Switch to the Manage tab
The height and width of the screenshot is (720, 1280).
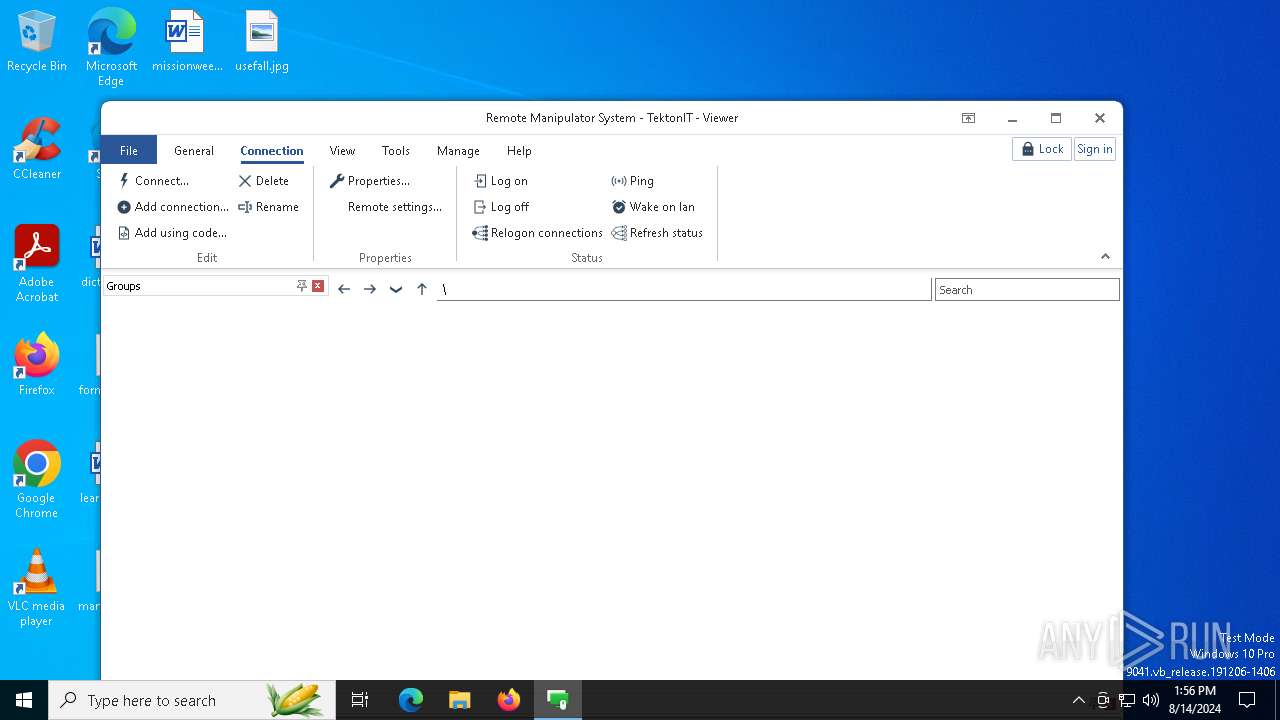(x=458, y=151)
